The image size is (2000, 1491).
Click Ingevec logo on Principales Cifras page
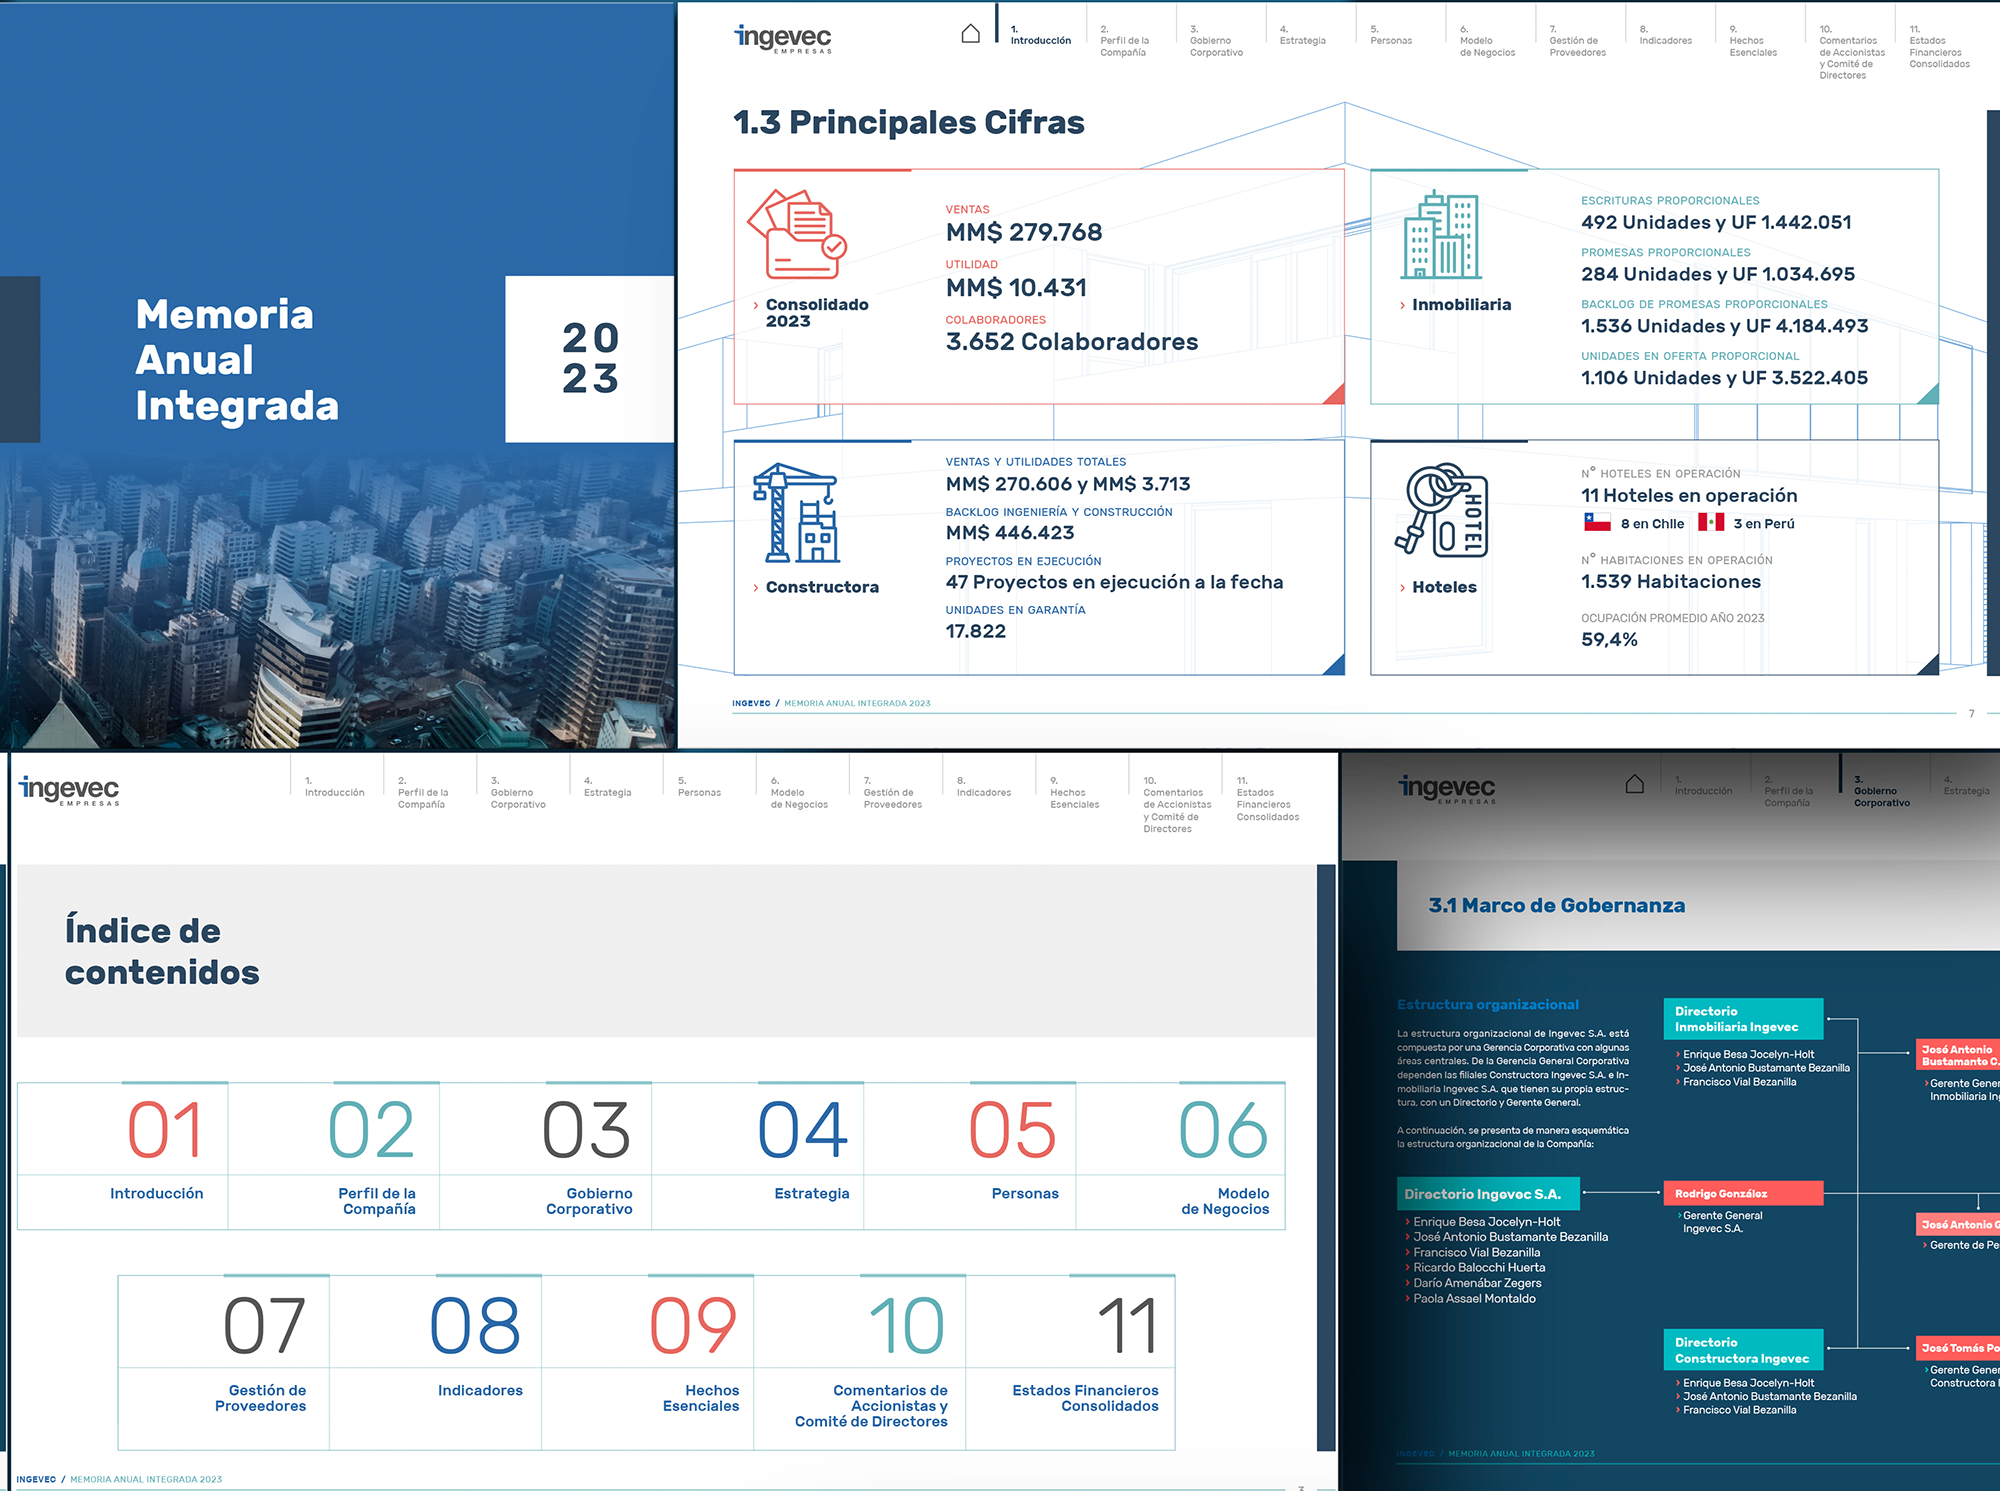(x=783, y=38)
